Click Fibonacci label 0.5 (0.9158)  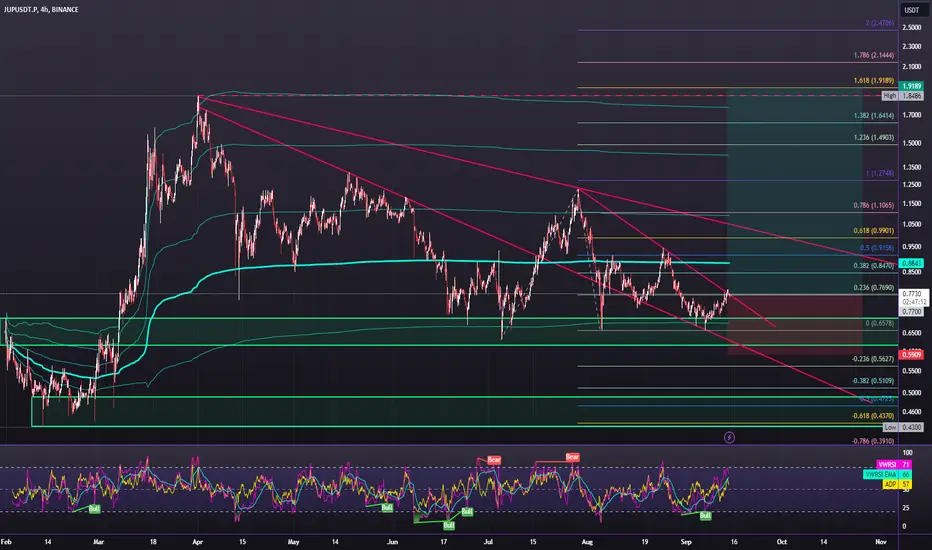(x=877, y=248)
